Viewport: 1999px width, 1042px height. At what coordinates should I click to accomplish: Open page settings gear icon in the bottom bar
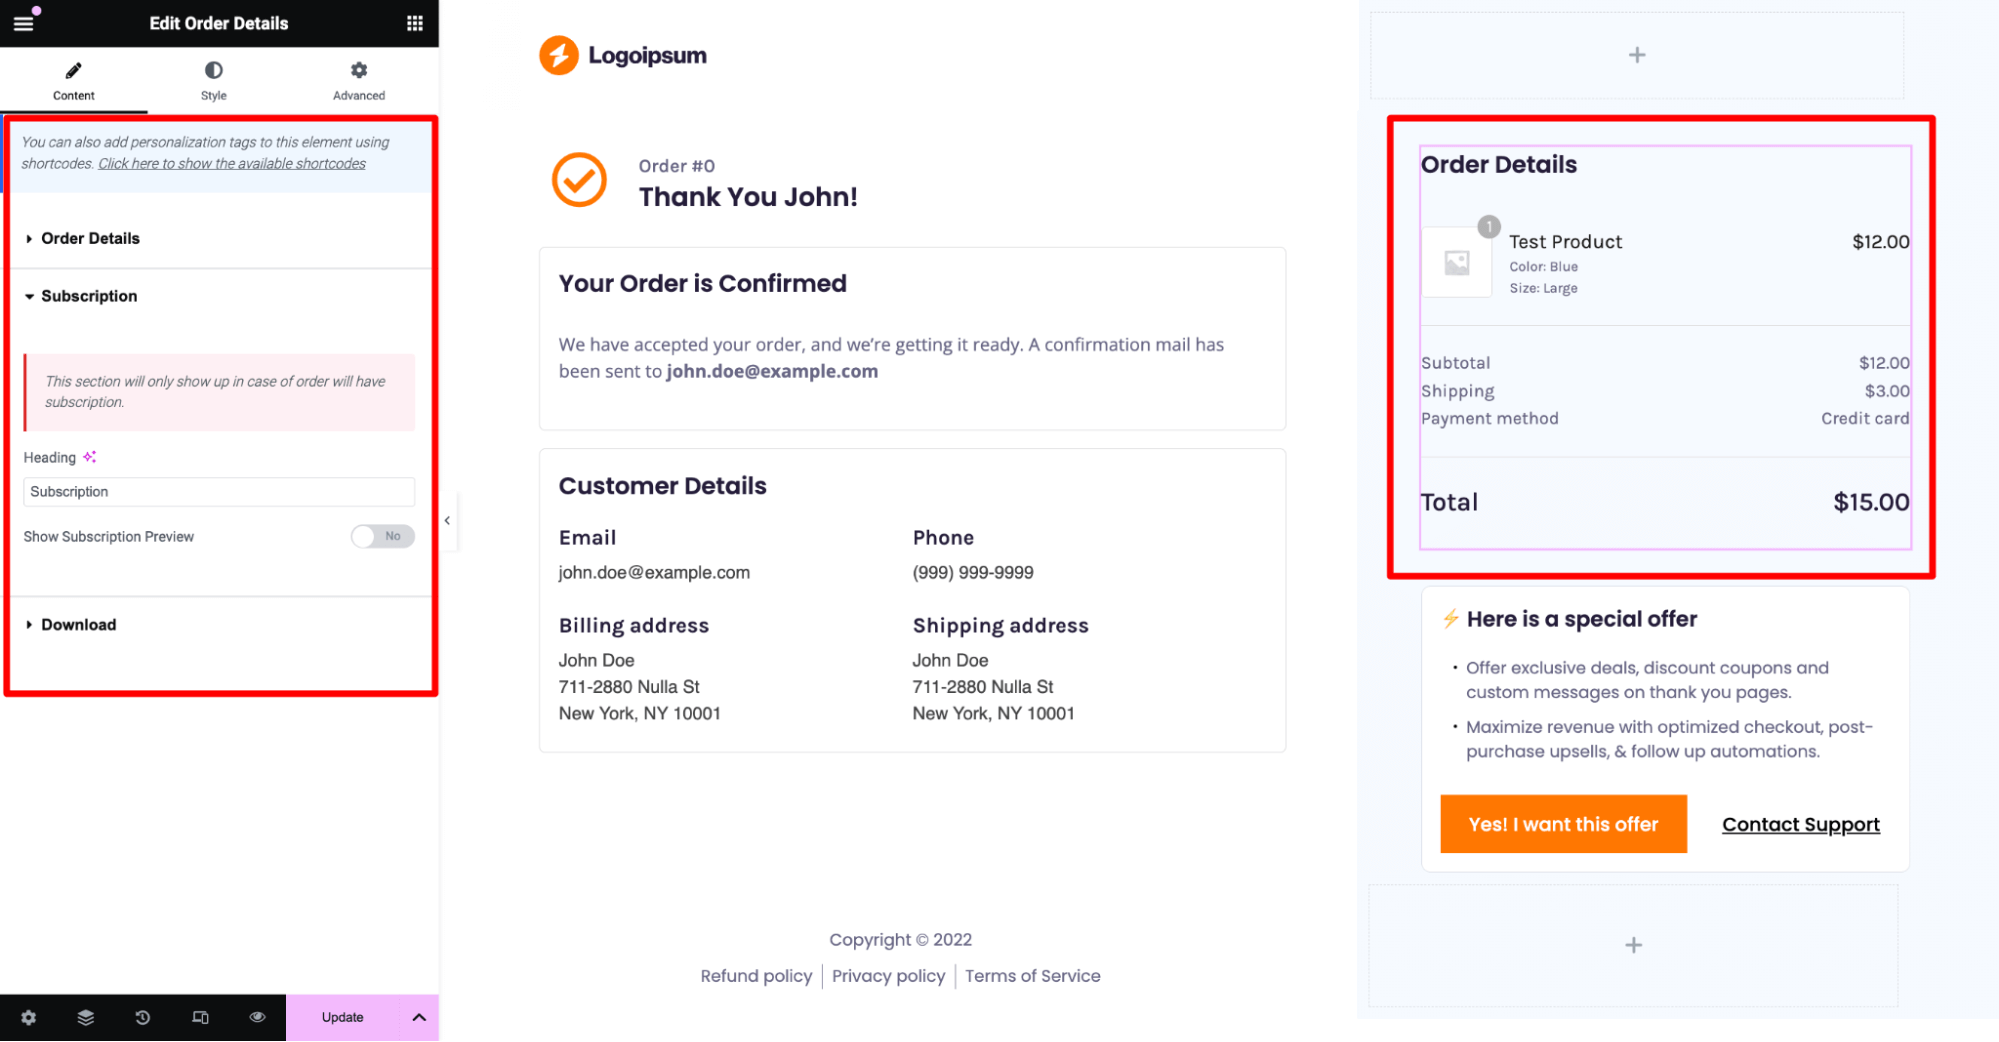click(29, 1017)
